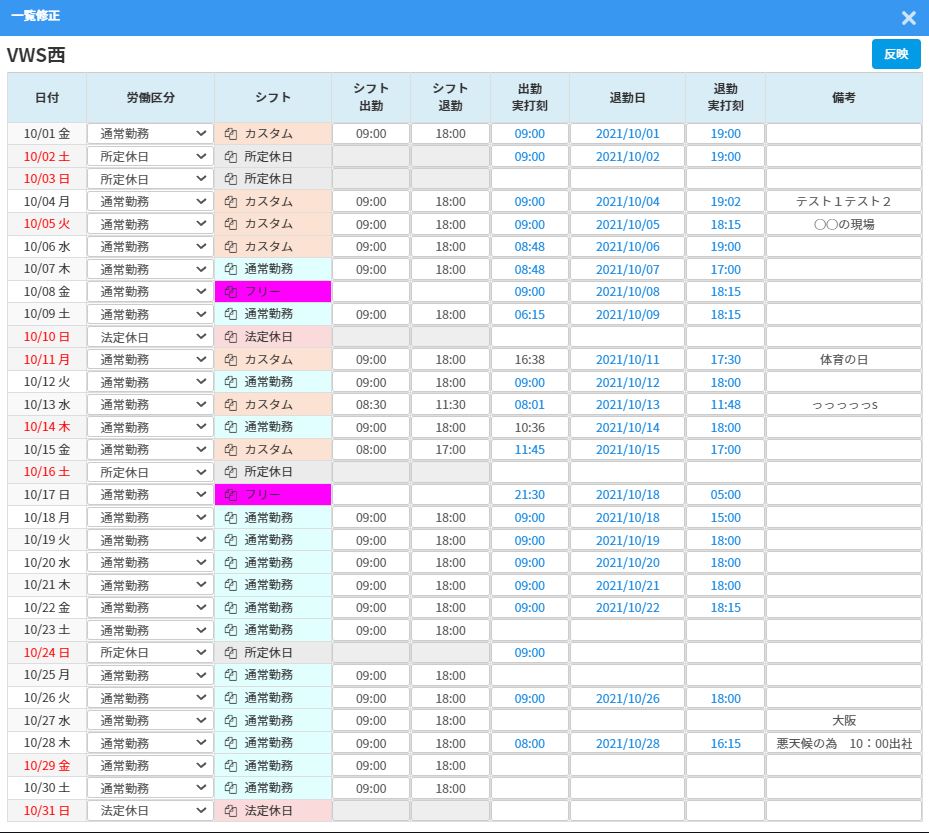Close the 一覧修正 dialog

[908, 18]
